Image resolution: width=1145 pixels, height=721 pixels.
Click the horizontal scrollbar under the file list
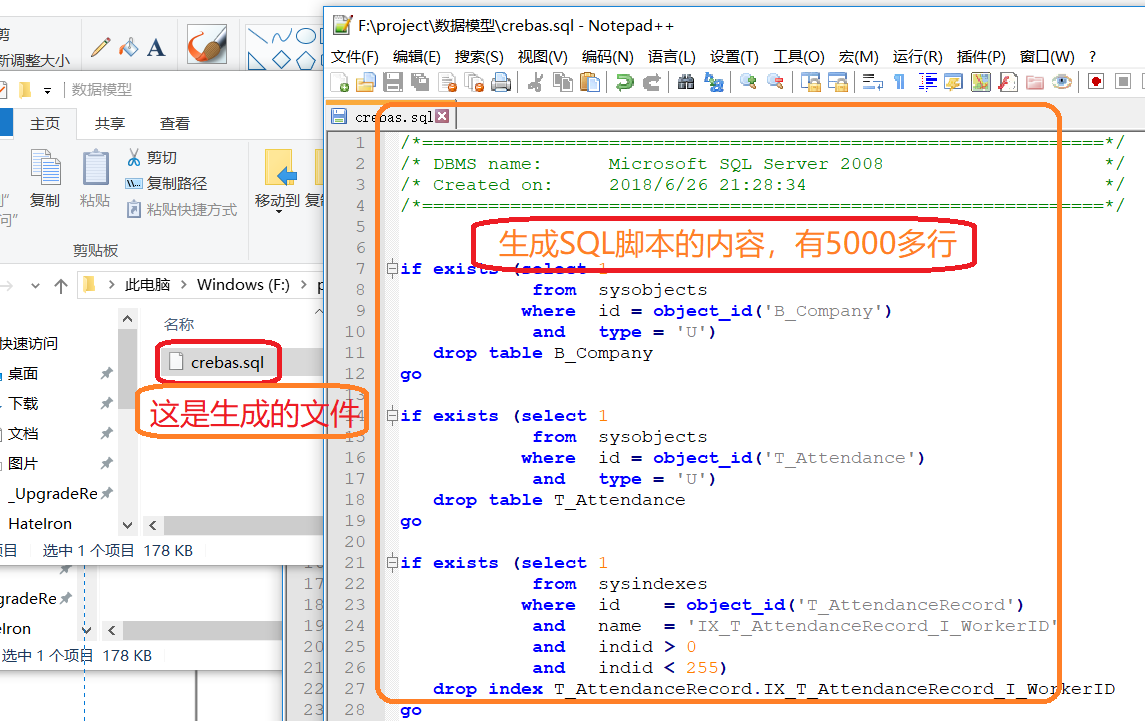[240, 525]
